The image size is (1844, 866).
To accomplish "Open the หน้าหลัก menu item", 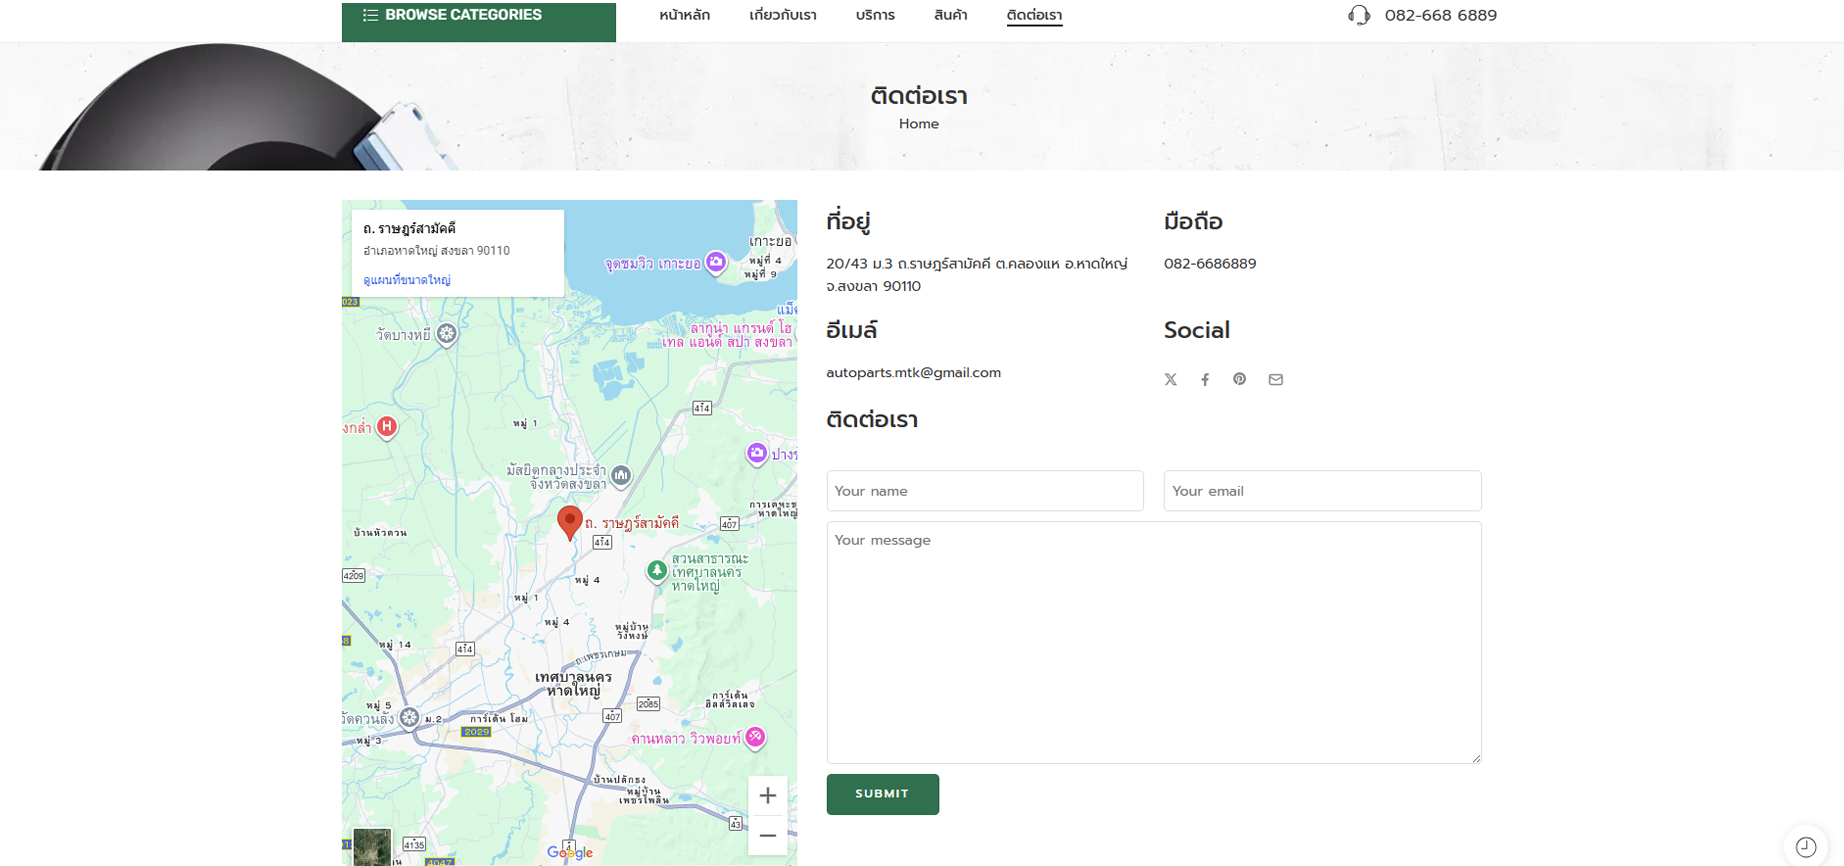I will point(684,15).
